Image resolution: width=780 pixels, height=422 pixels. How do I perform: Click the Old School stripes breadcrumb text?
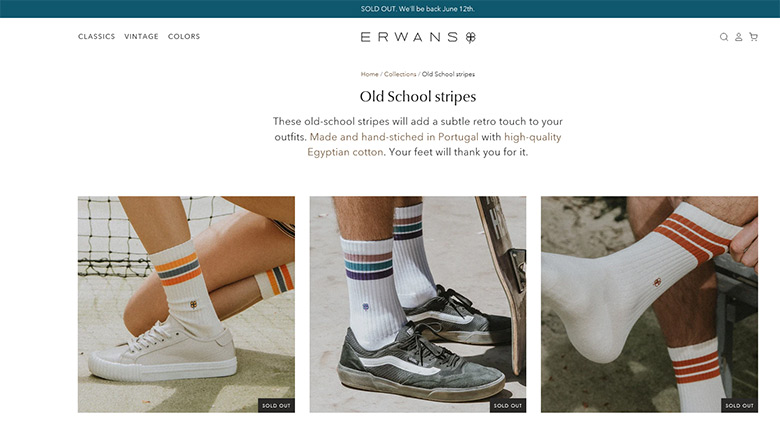pos(448,74)
